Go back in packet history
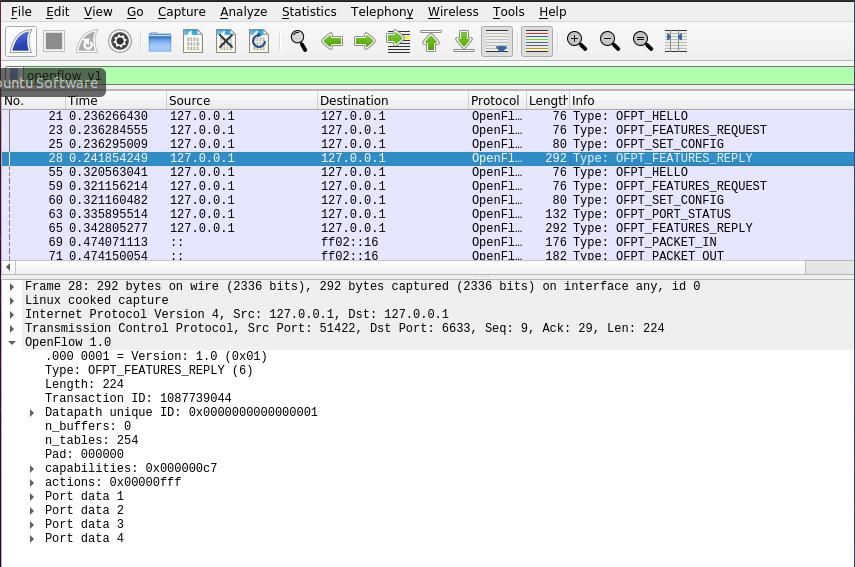Image resolution: width=855 pixels, height=567 pixels. [x=332, y=41]
